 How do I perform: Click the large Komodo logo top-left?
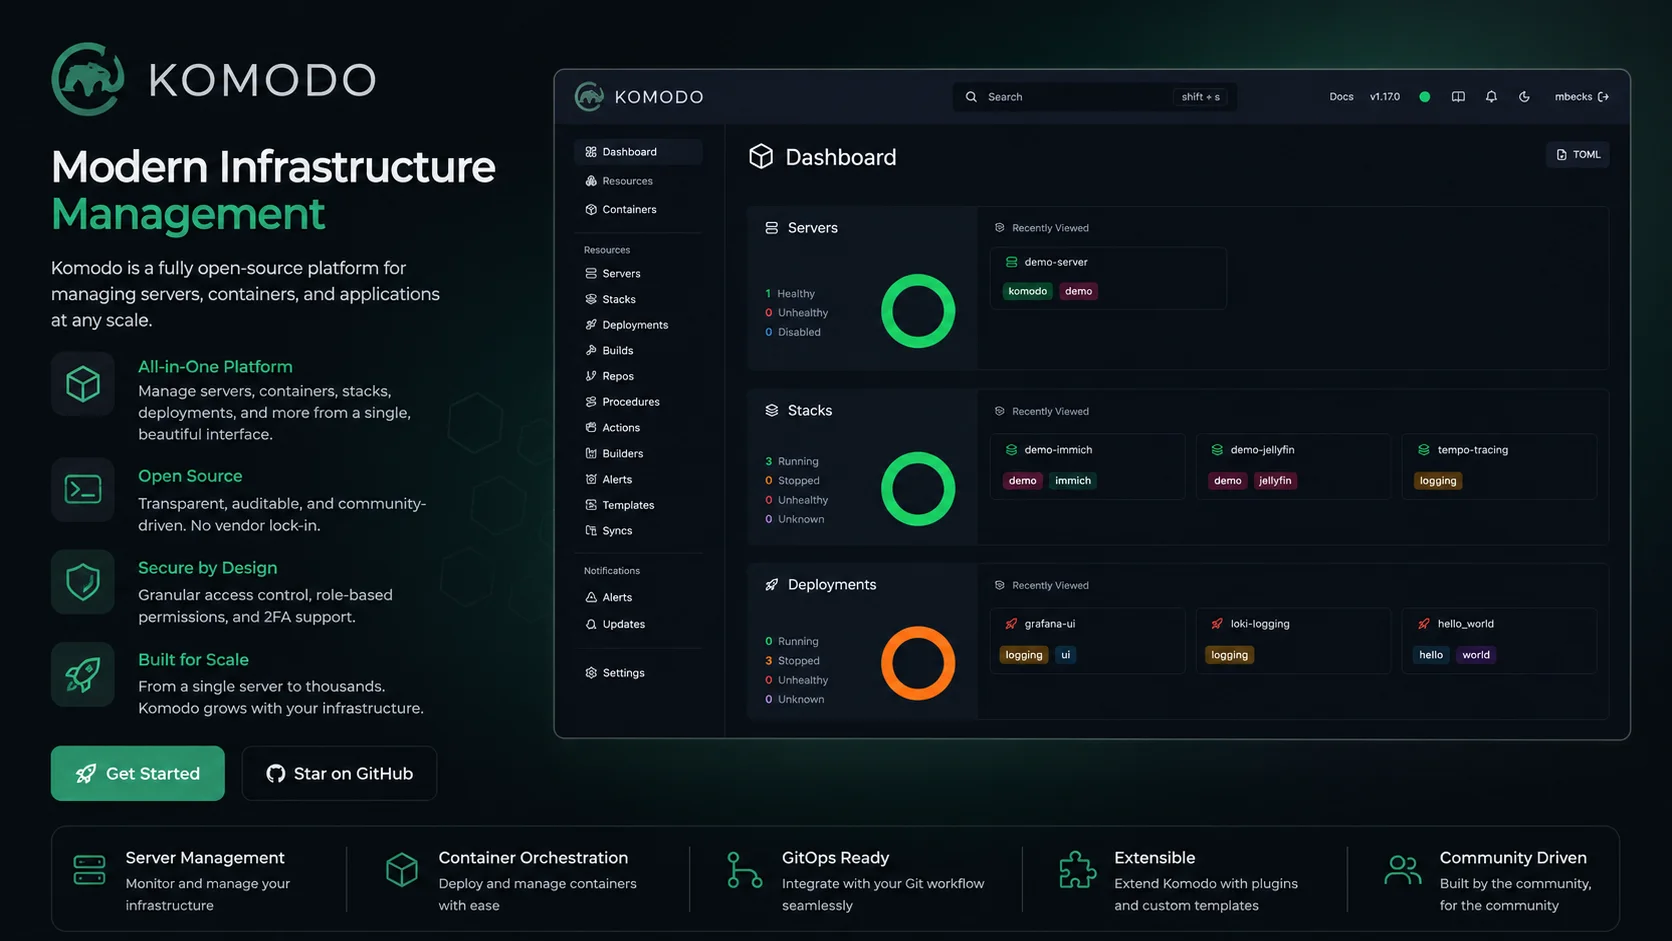point(88,79)
